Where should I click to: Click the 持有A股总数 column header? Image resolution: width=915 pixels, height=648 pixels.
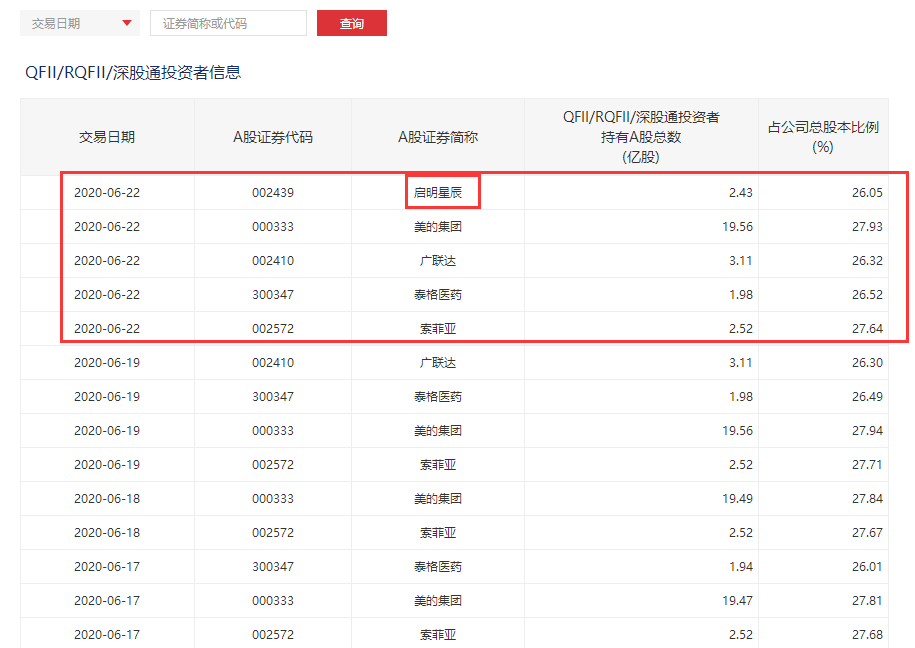(x=641, y=137)
